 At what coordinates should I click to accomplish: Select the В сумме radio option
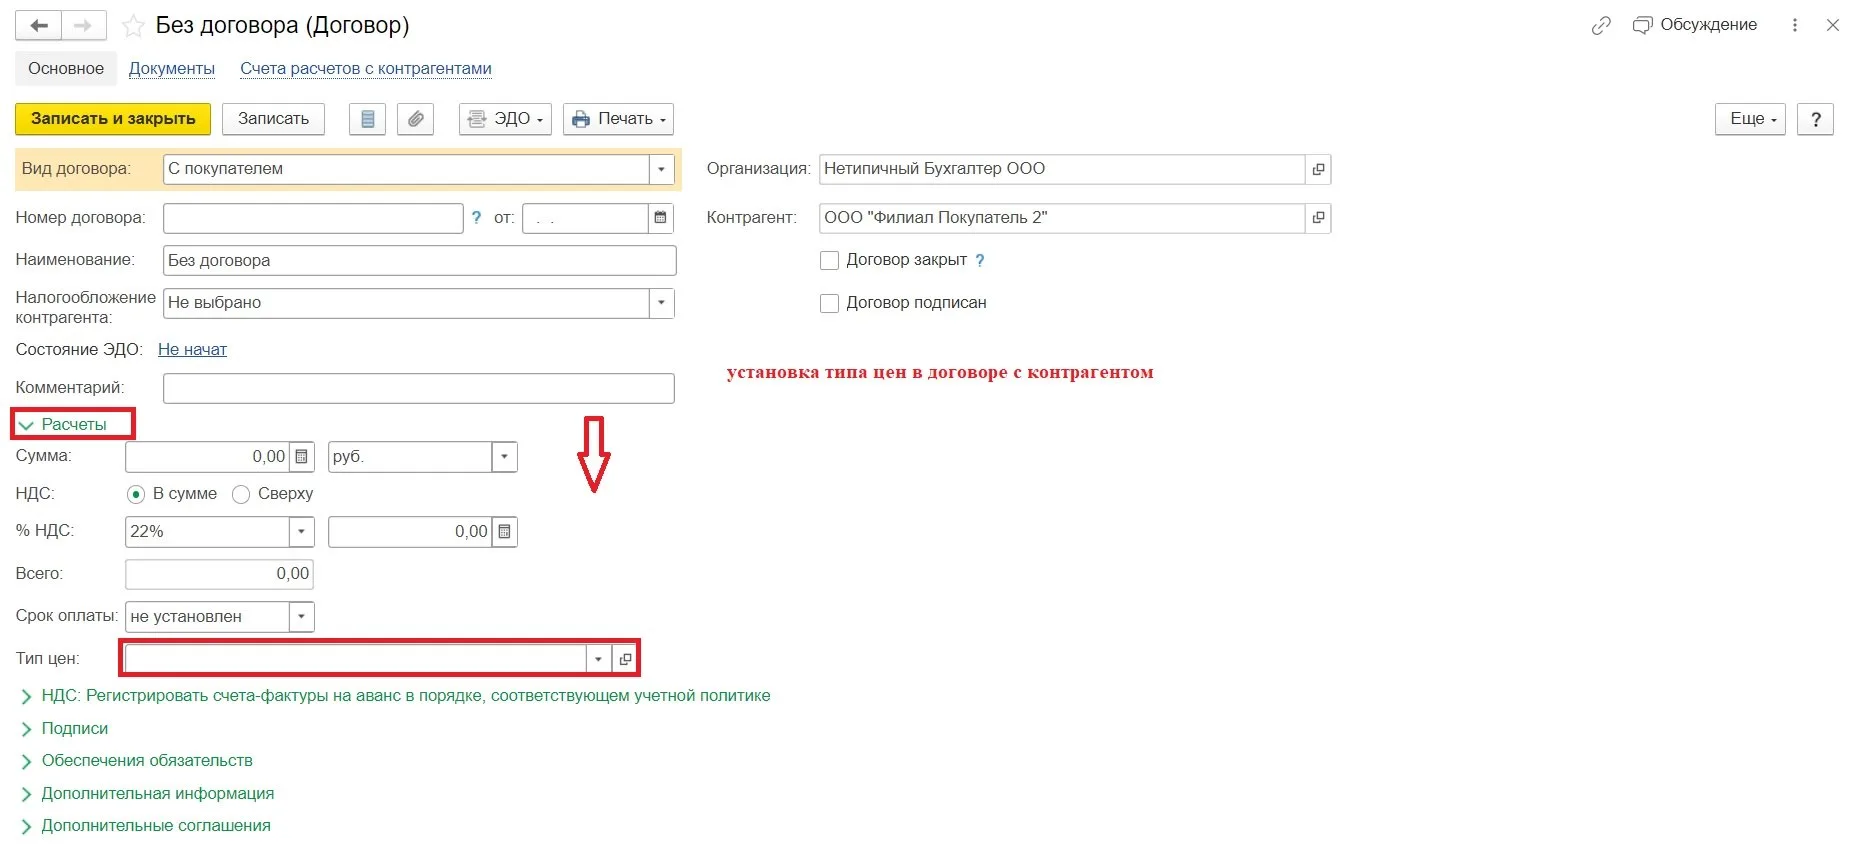(x=136, y=494)
